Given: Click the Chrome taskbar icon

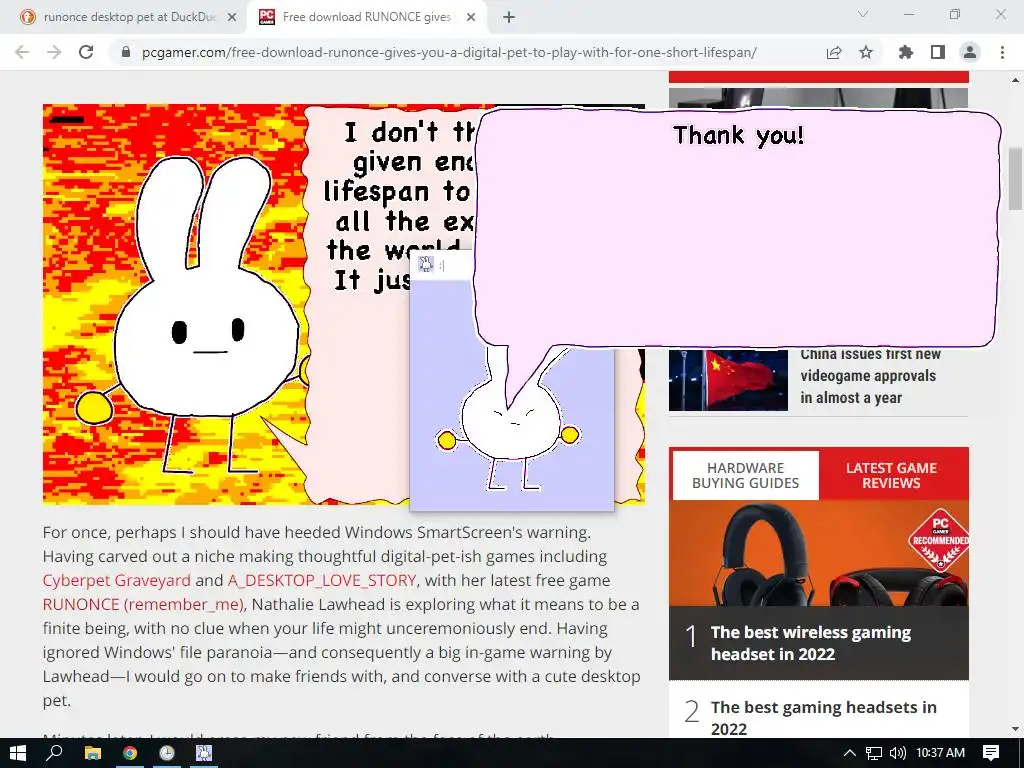Looking at the screenshot, I should coord(130,753).
